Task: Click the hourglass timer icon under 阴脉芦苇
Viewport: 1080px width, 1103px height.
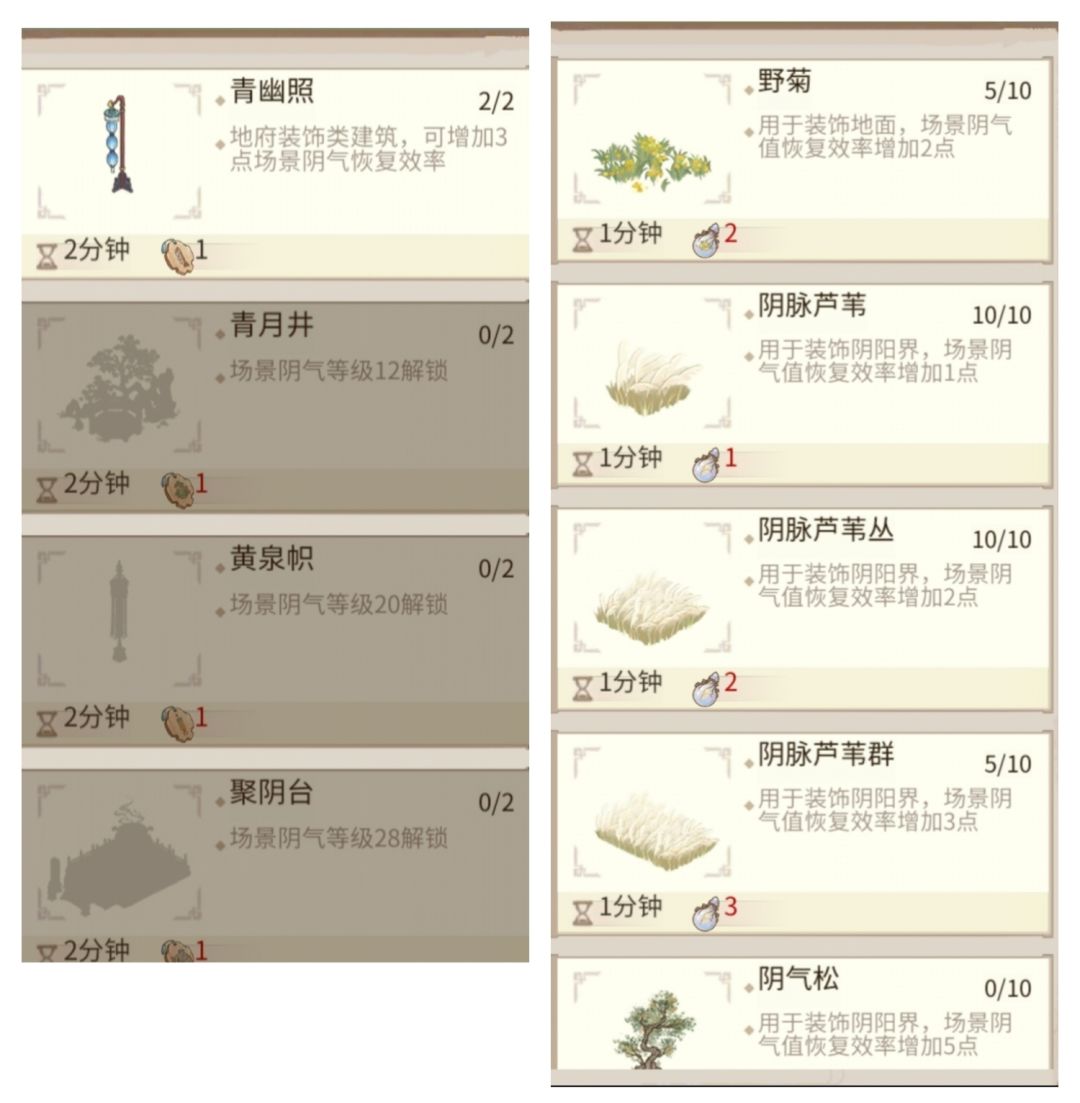Action: click(583, 464)
